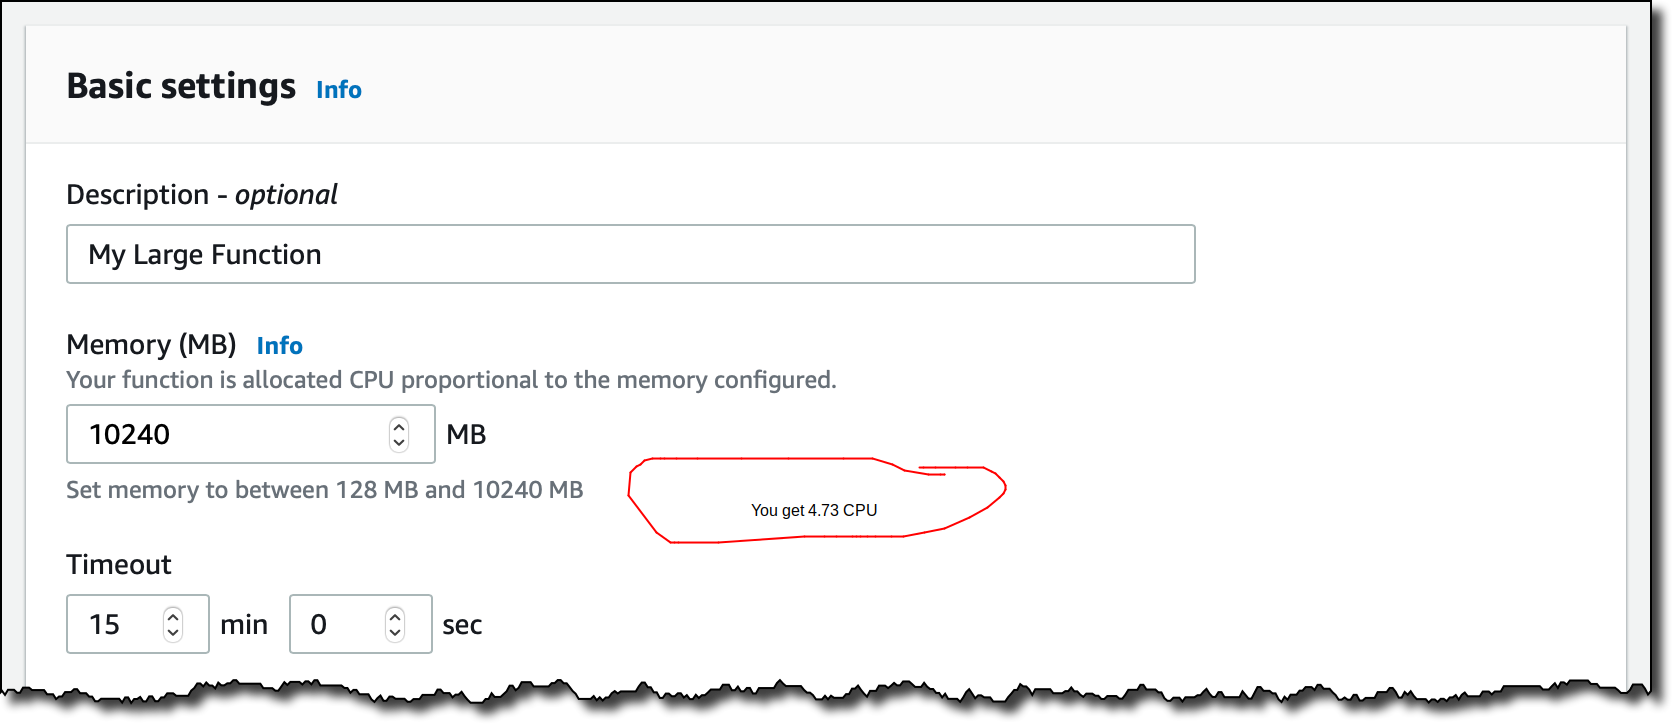Viewport: 1672px width, 724px height.
Task: Decrease memory using the down stepper arrow
Action: pos(399,442)
